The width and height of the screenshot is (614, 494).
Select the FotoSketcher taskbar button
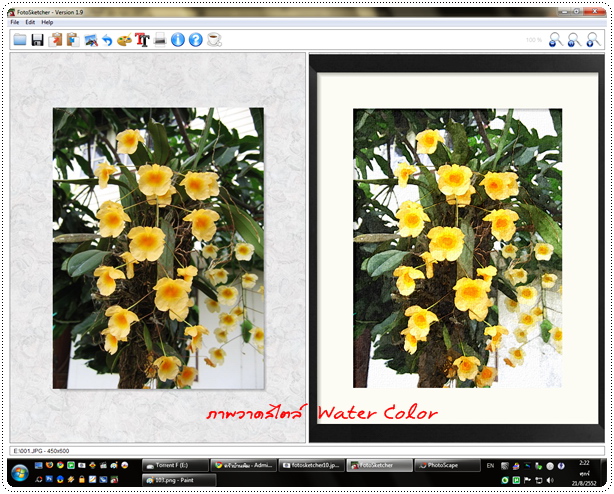tap(379, 465)
